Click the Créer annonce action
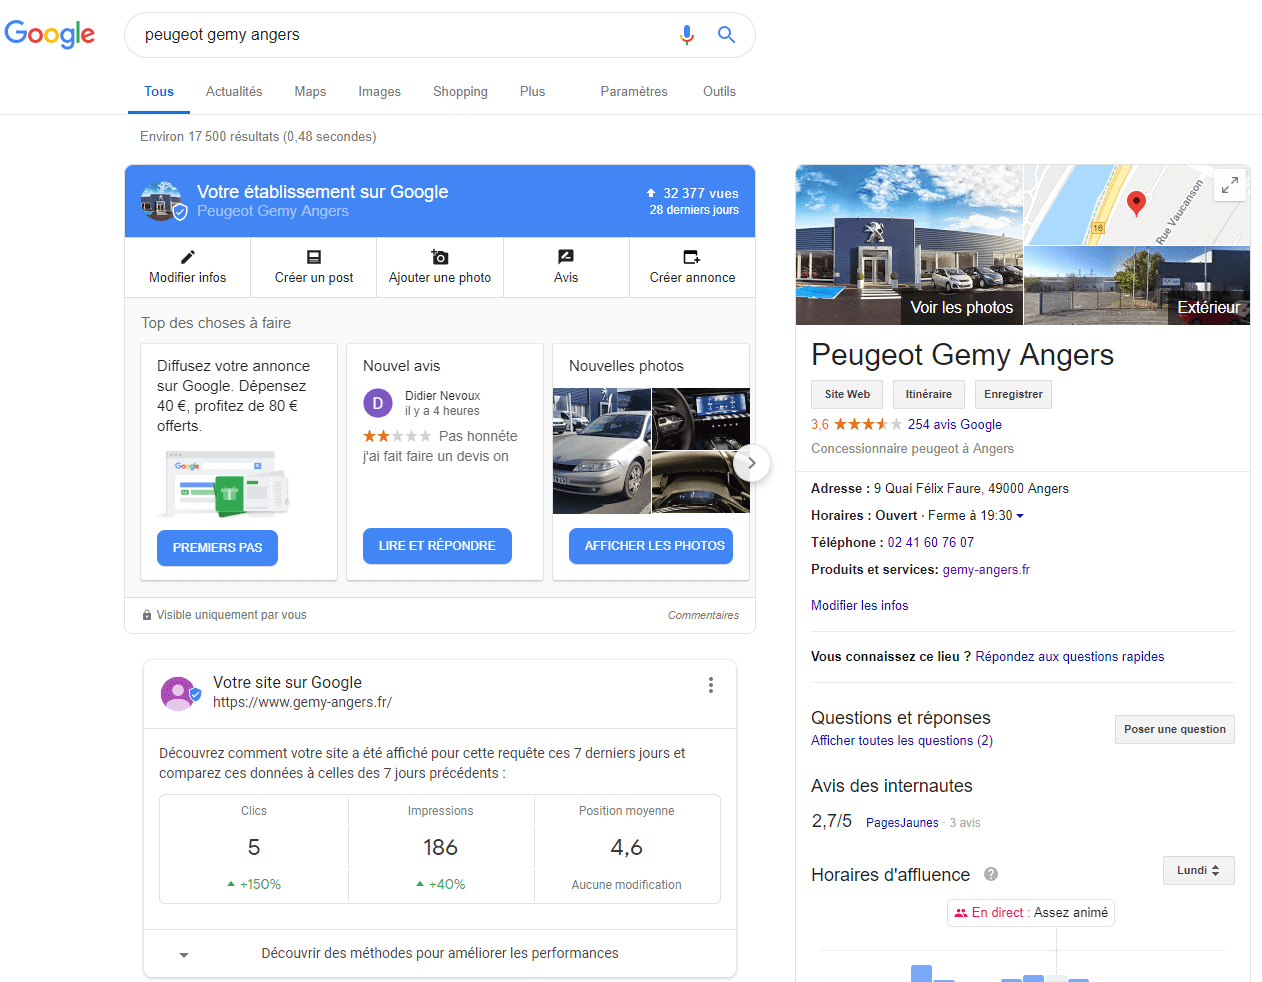1262x982 pixels. [692, 267]
